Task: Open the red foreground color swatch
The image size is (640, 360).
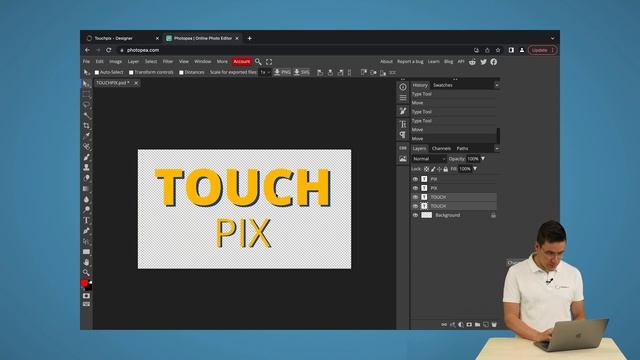Action: click(x=84, y=283)
